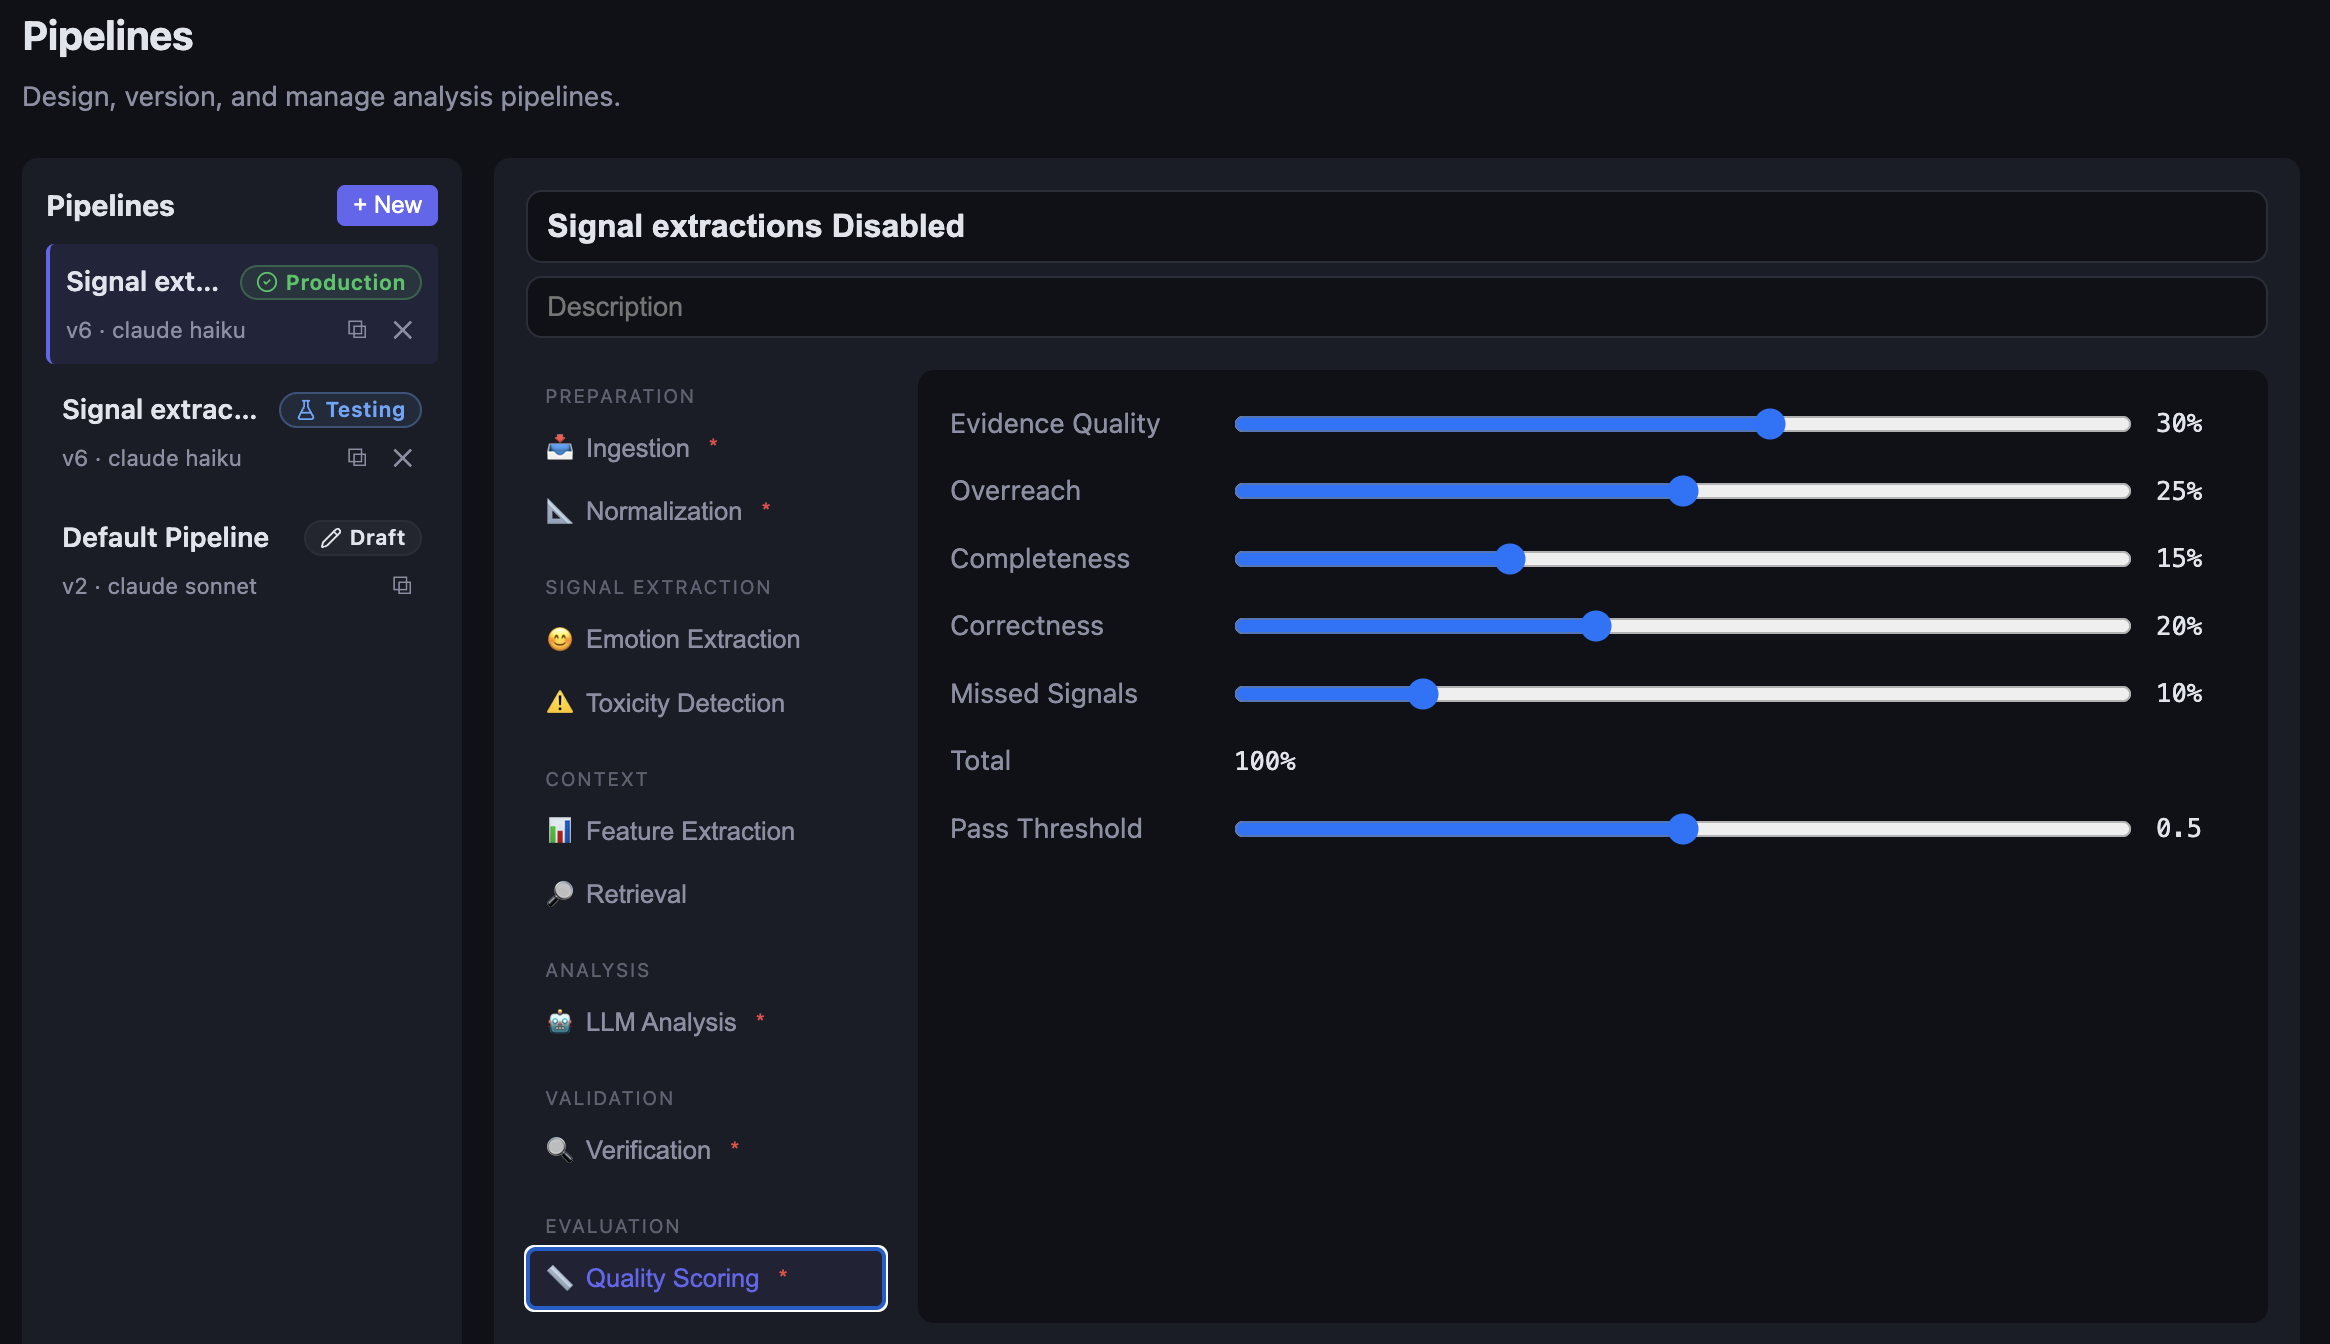Viewport: 2330px width, 1344px height.
Task: Click the Quality Scoring pencil icon
Action: 558,1277
